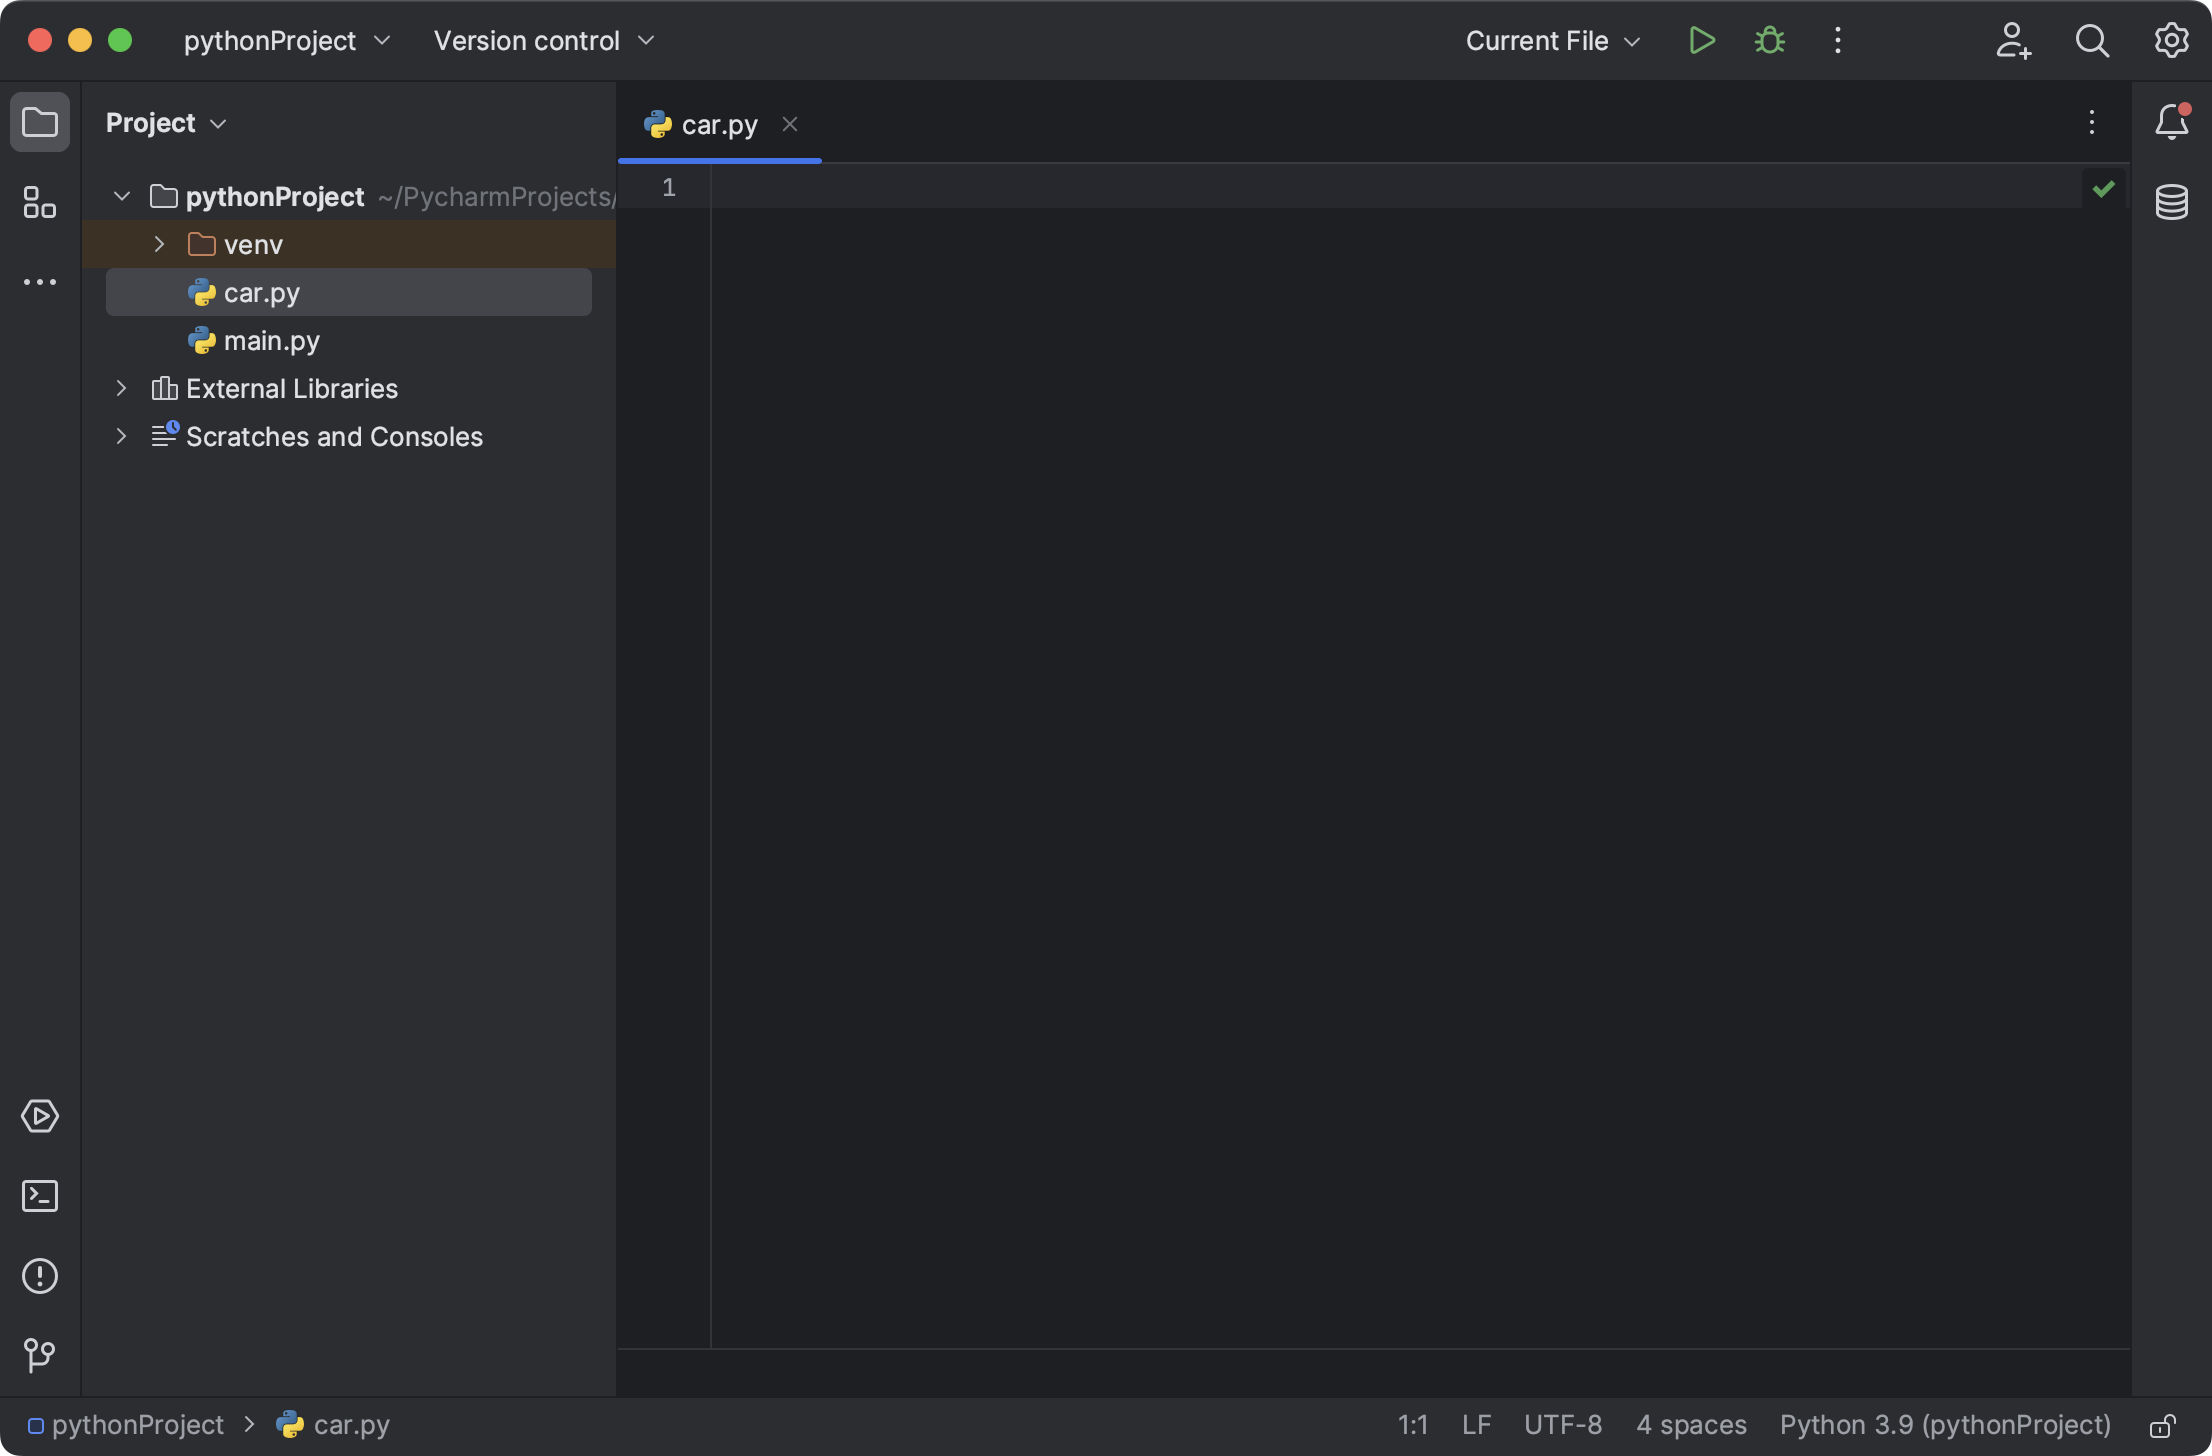Collapse the pythonProject root folder

[x=121, y=196]
